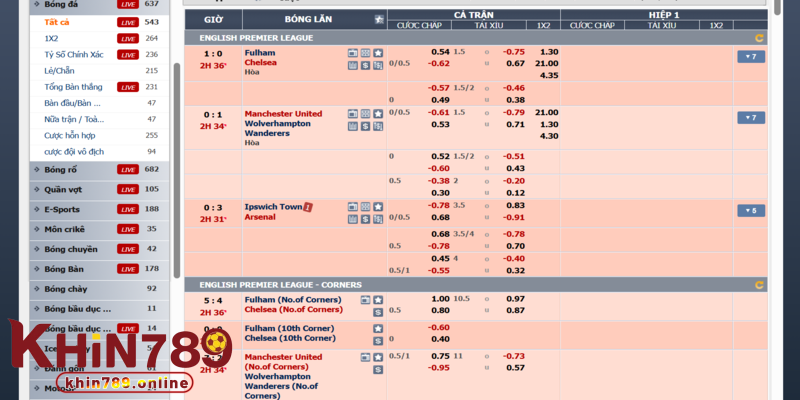
Task: Expand the Quần vợt category
Action: pyautogui.click(x=99, y=189)
